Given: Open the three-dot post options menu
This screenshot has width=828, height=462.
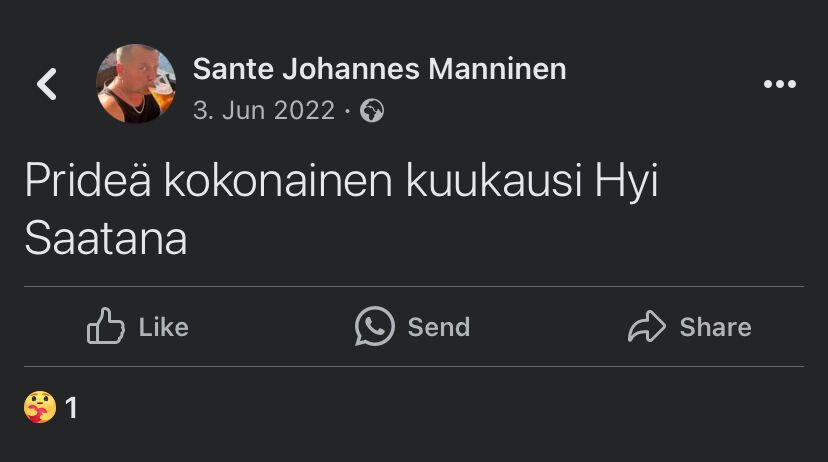Looking at the screenshot, I should (779, 84).
